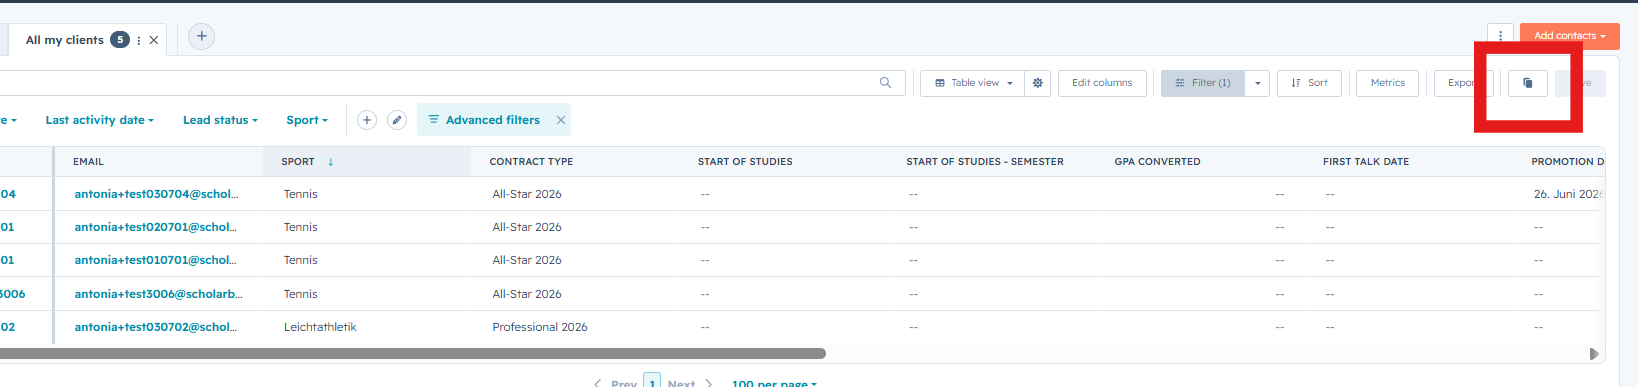The image size is (1638, 387).
Task: Add another quick filter with plus icon
Action: coord(367,120)
